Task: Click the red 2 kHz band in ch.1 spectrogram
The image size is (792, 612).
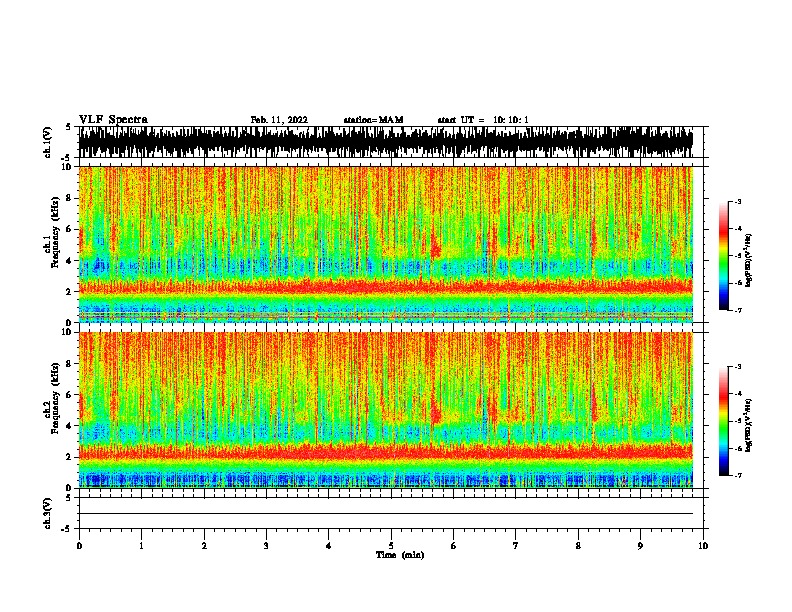Action: click(385, 288)
